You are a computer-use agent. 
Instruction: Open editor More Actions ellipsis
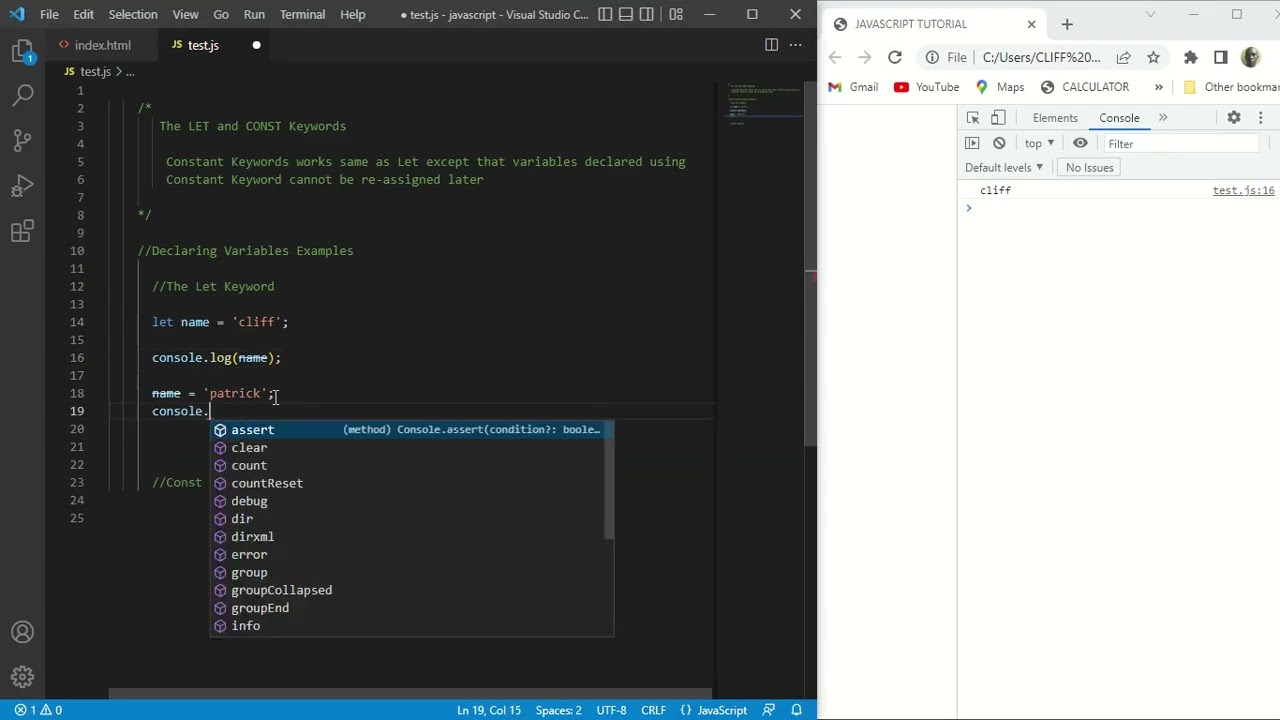796,45
